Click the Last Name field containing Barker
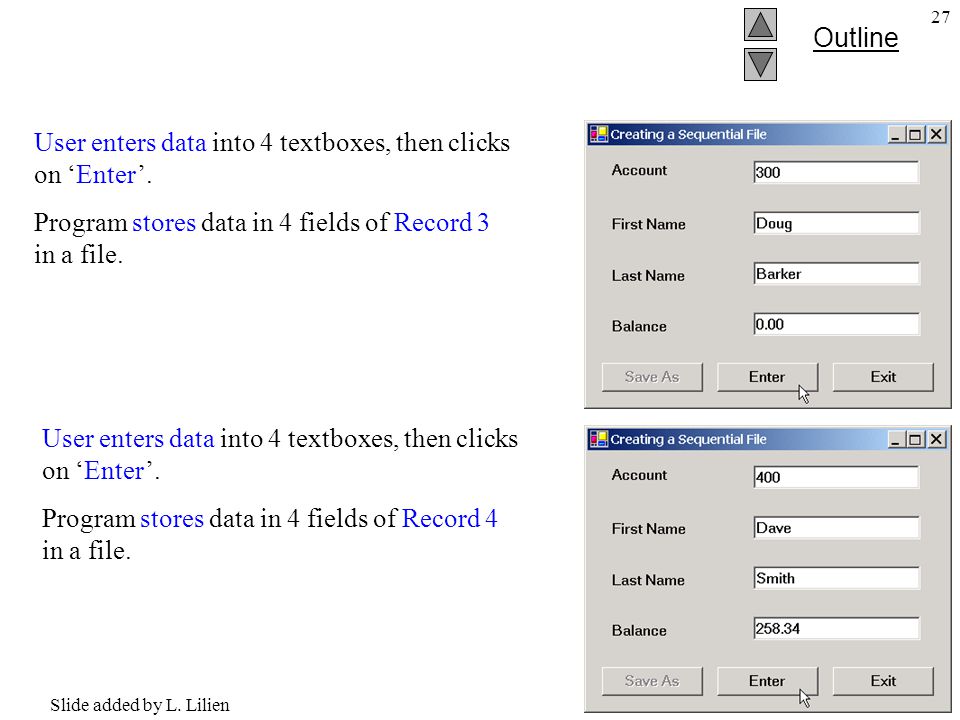 click(836, 274)
